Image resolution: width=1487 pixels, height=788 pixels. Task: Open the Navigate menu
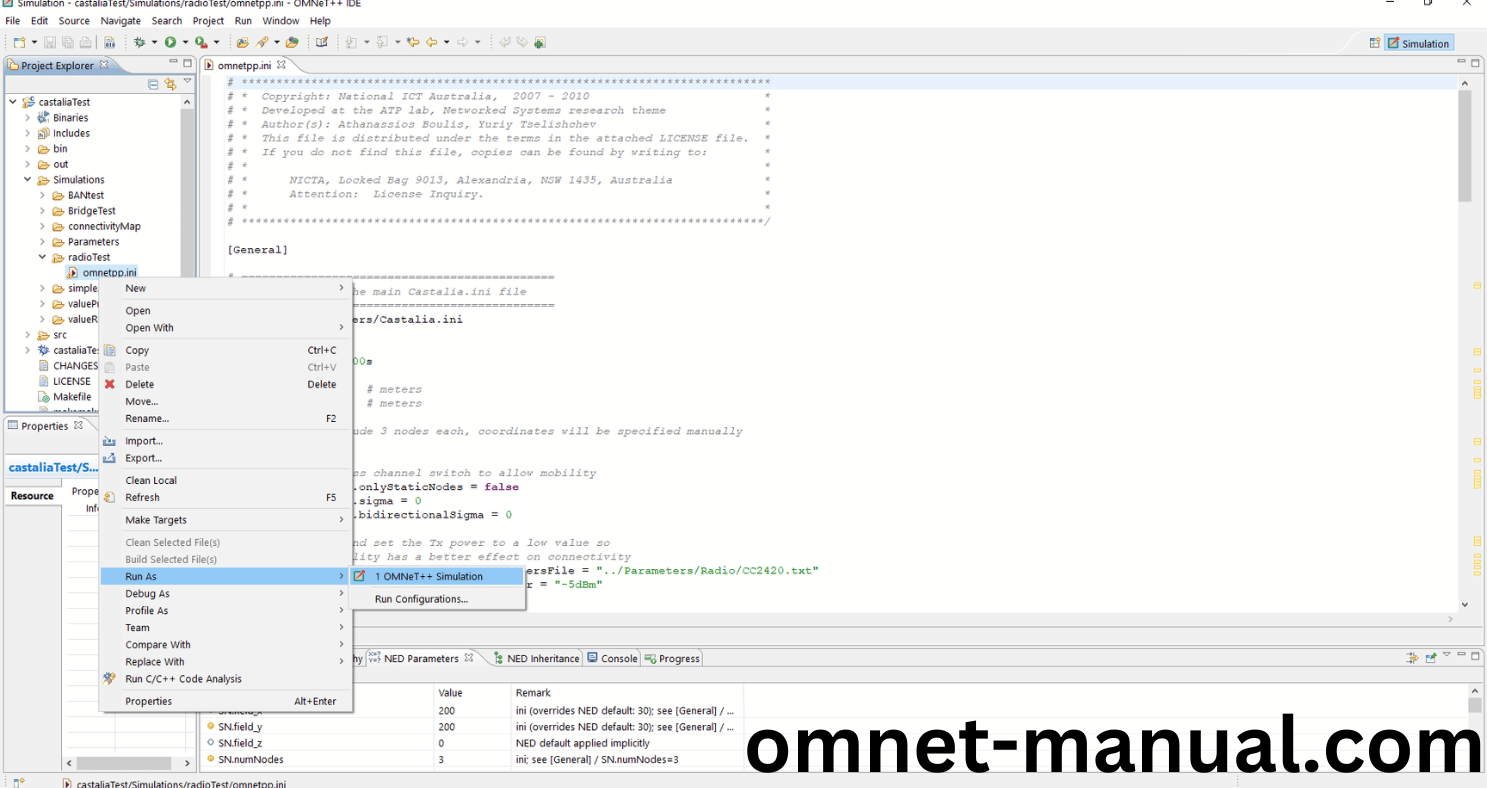pos(121,20)
